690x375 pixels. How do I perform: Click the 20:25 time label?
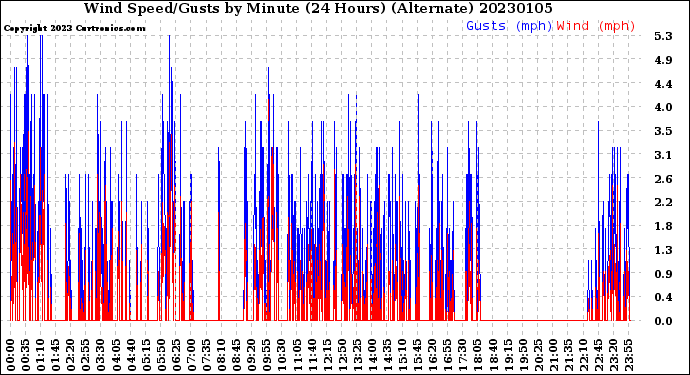pos(537,355)
